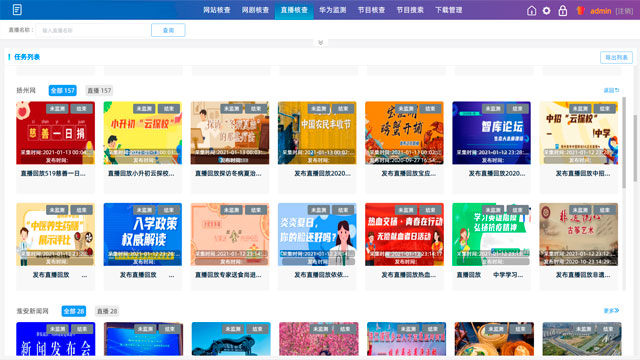Click the 注销 logout link
The image size is (640, 360).
coord(624,11)
